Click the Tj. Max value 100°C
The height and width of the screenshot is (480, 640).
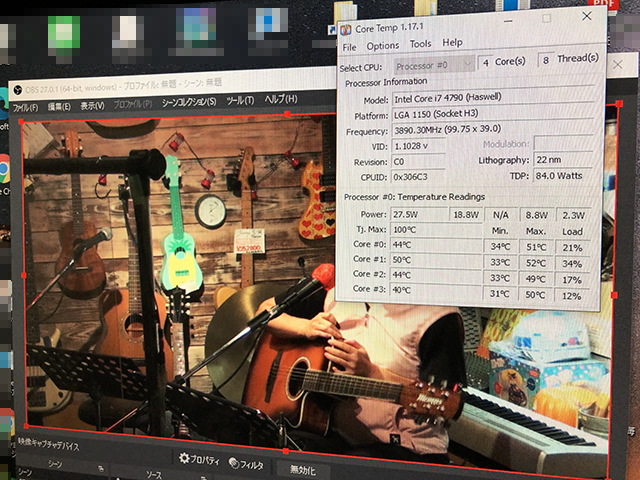click(x=436, y=230)
